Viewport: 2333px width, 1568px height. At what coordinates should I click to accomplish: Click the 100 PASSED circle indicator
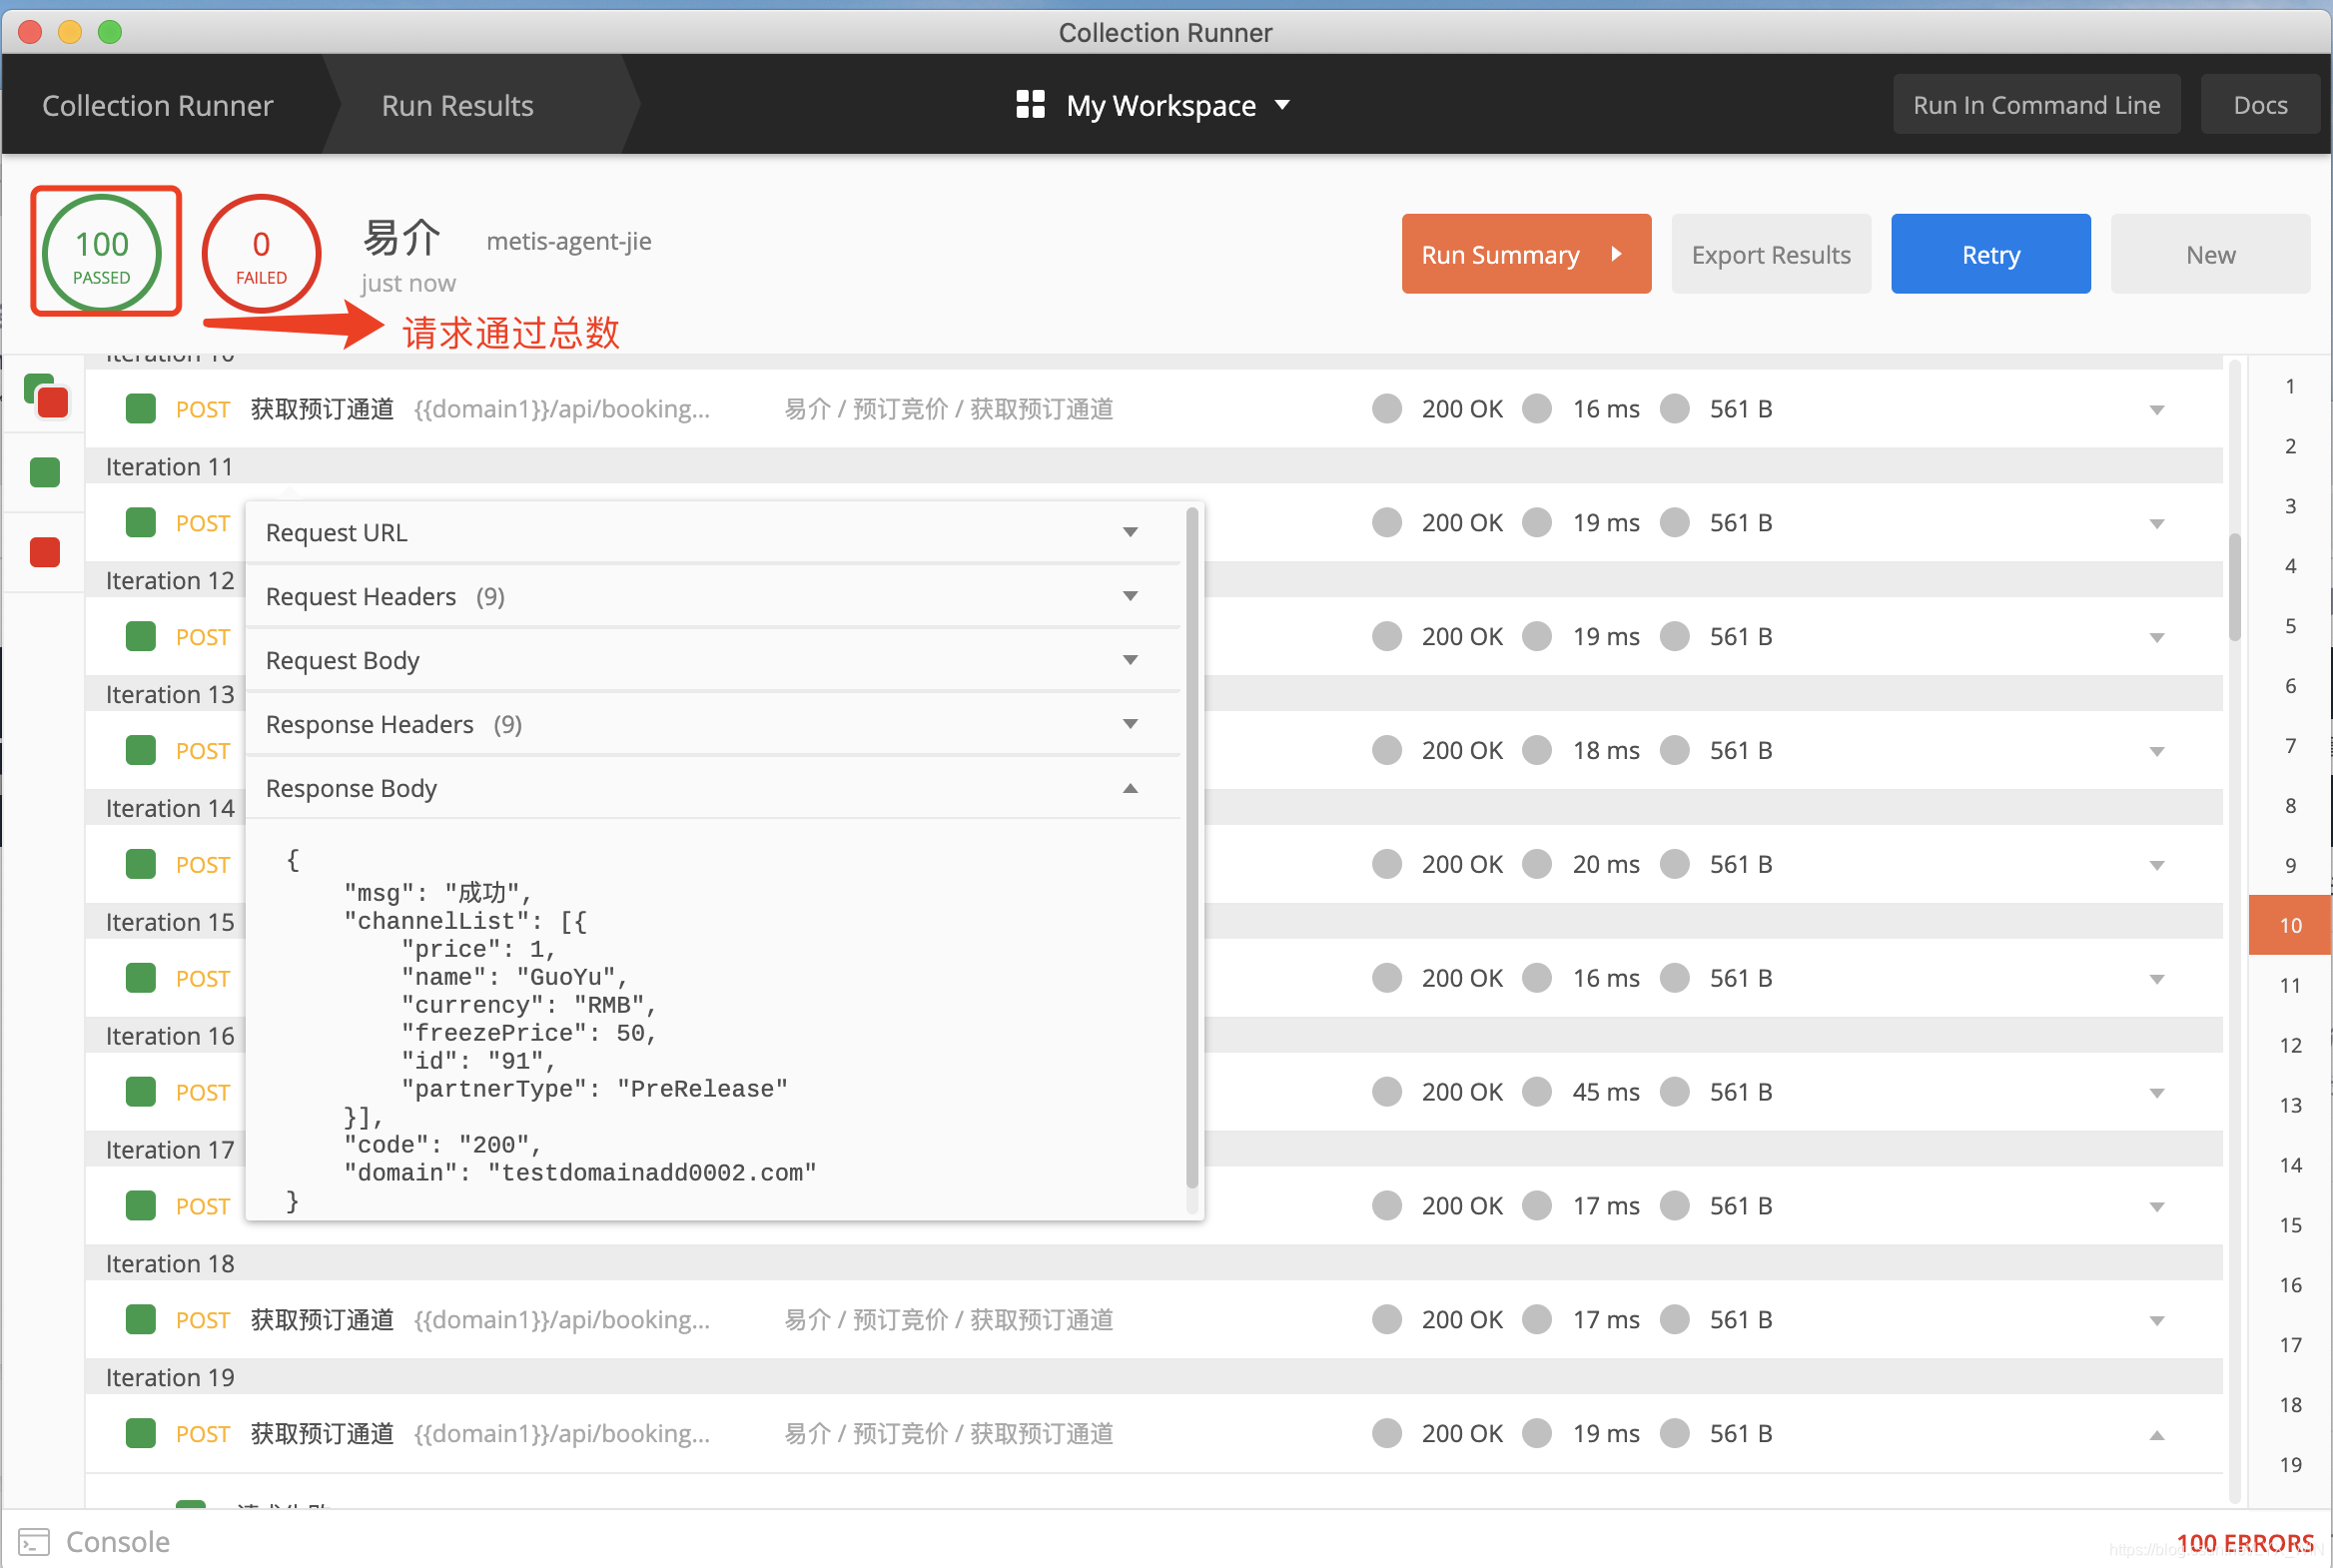coord(104,251)
